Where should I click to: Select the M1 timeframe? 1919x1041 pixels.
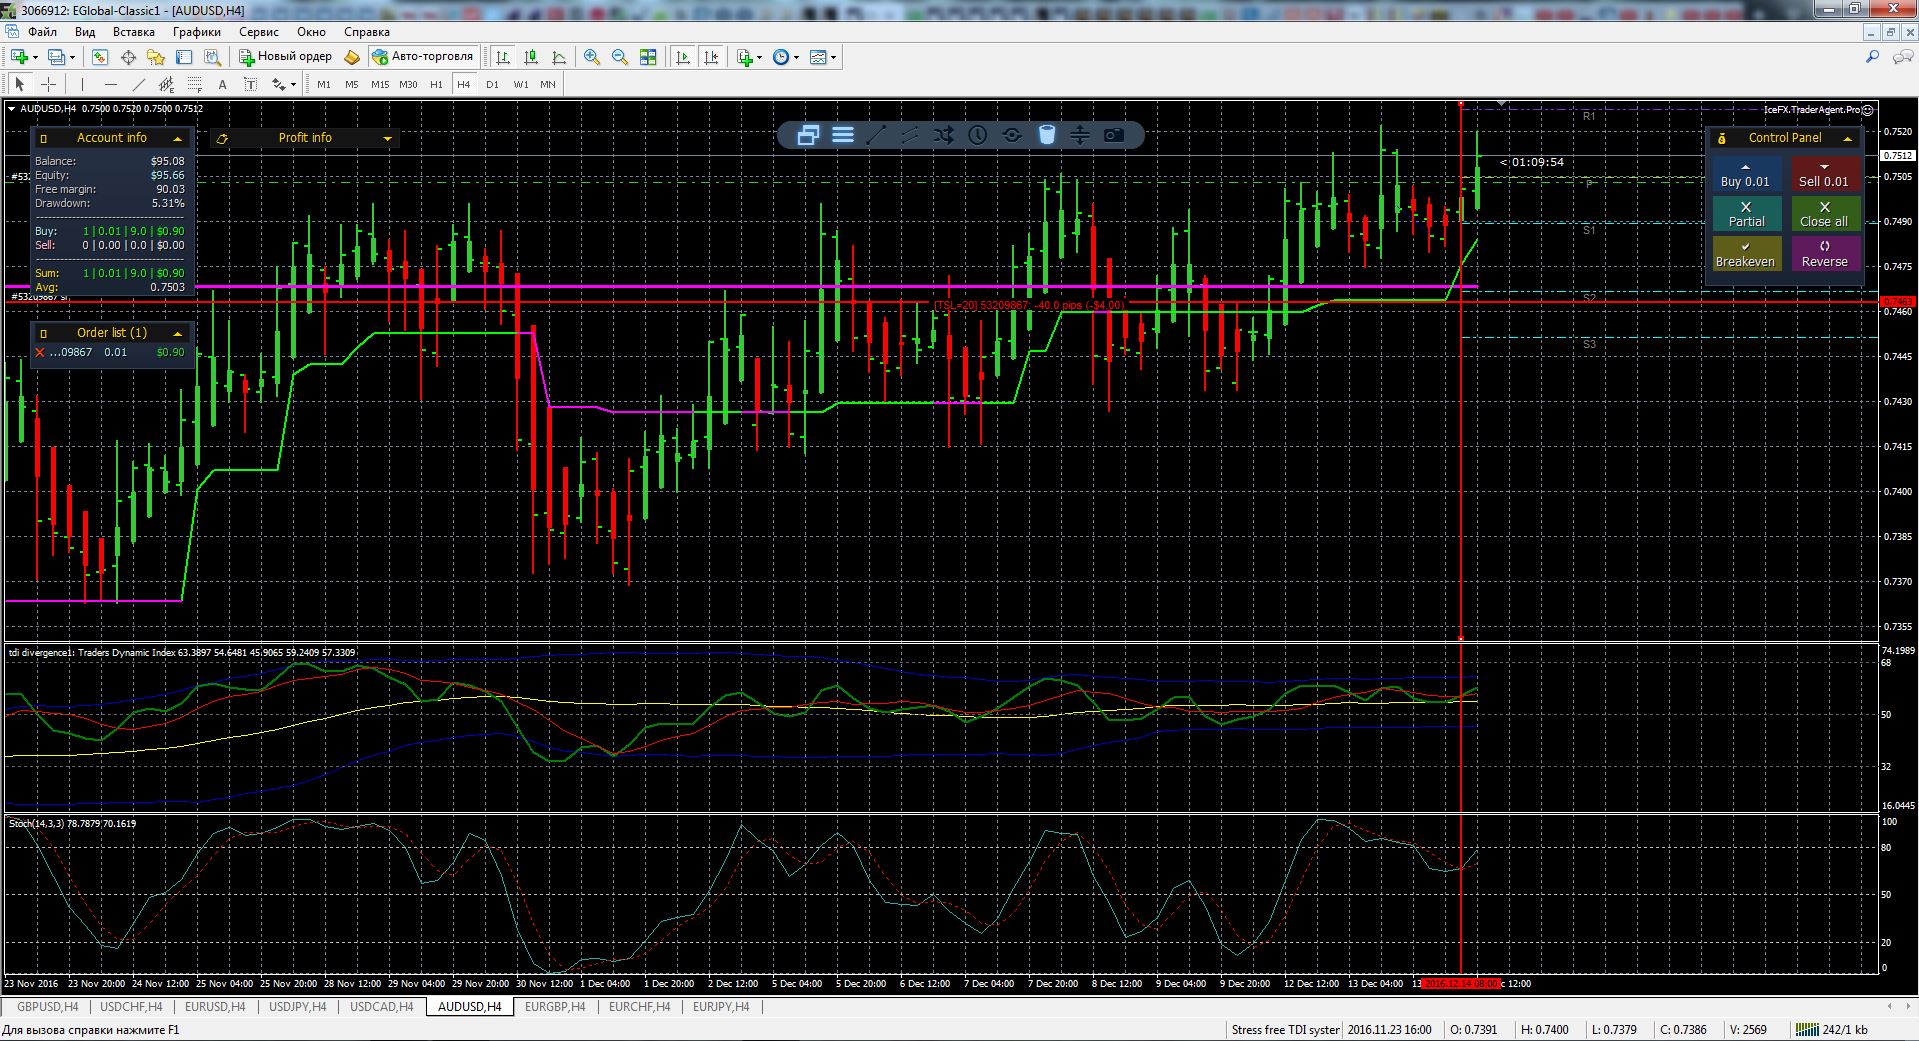[x=324, y=84]
